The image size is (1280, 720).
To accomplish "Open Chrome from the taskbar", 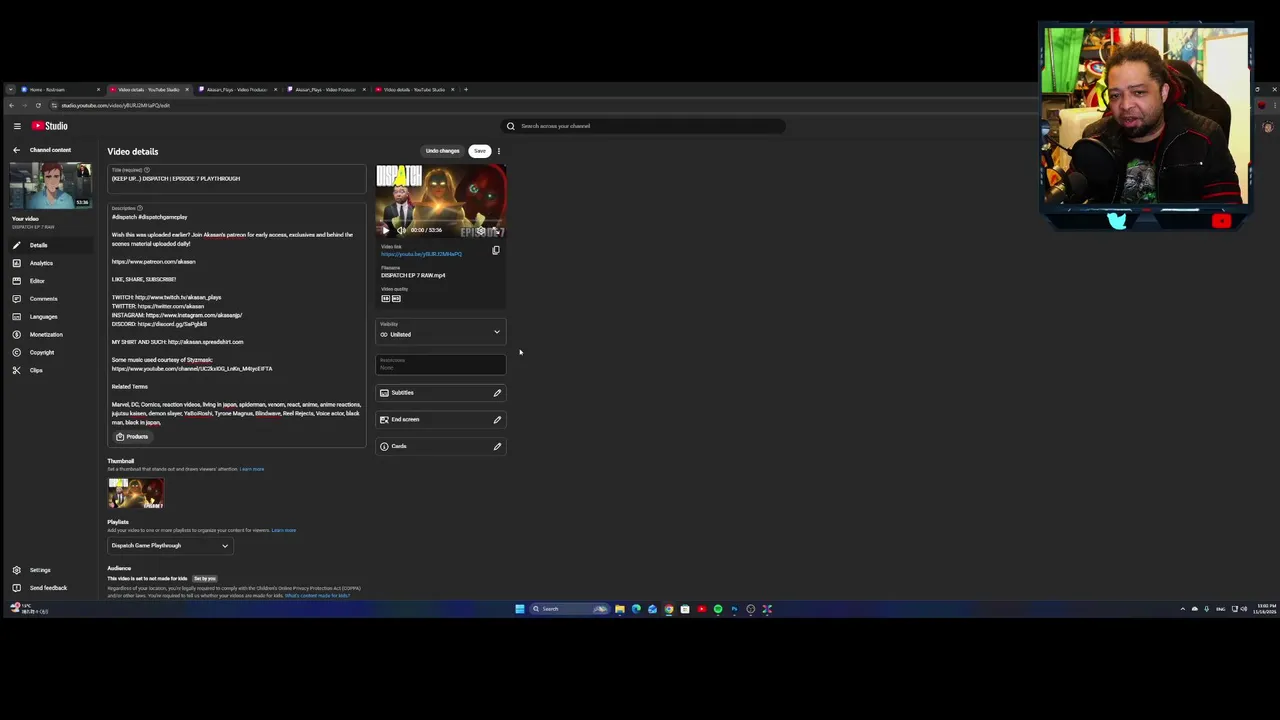I will (x=669, y=609).
